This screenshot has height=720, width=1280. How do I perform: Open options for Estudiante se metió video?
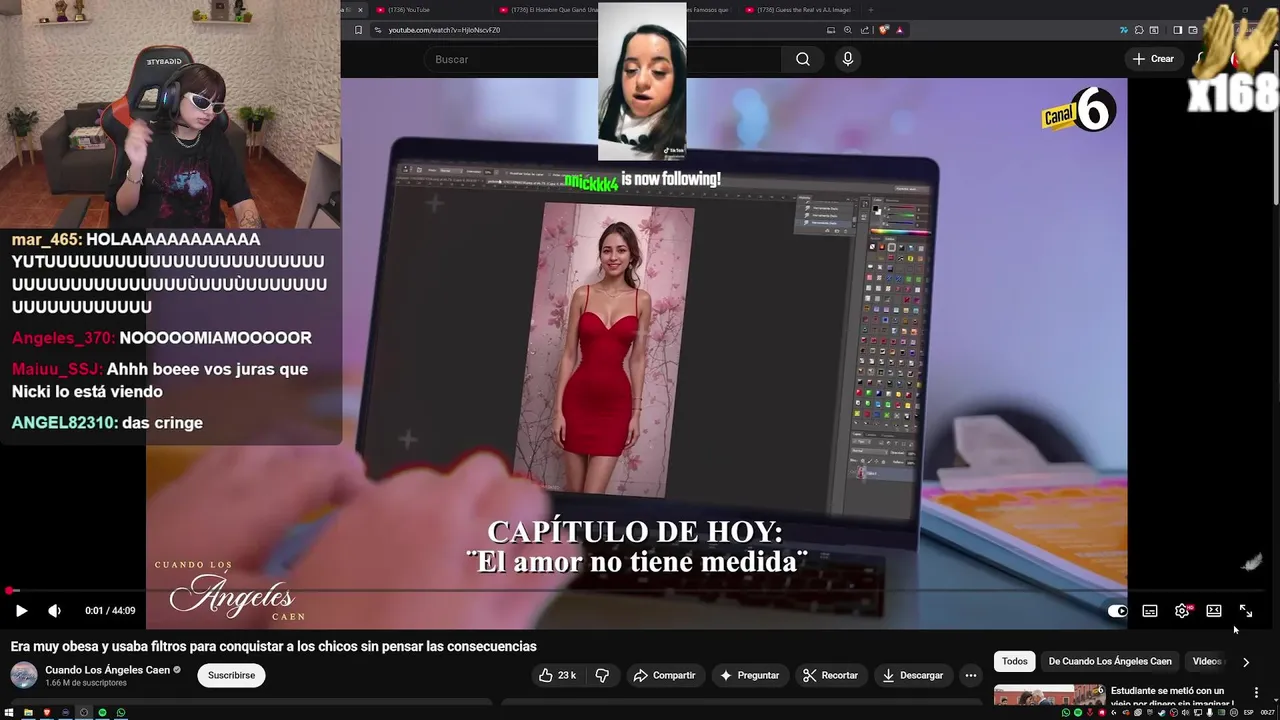[x=1256, y=692]
